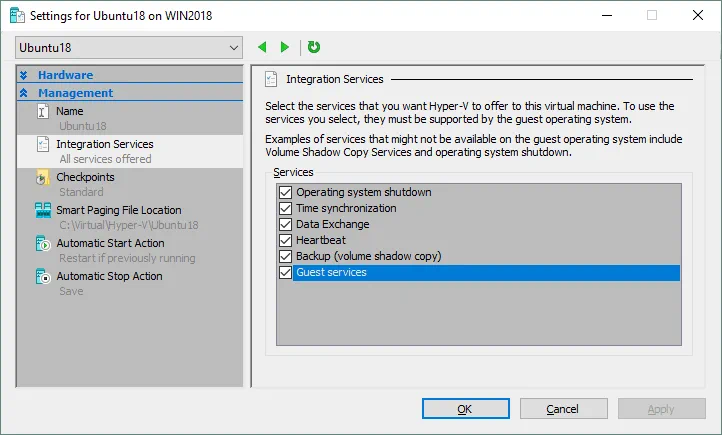Image resolution: width=722 pixels, height=435 pixels.
Task: Click the green refresh icon in toolbar
Action: point(314,47)
